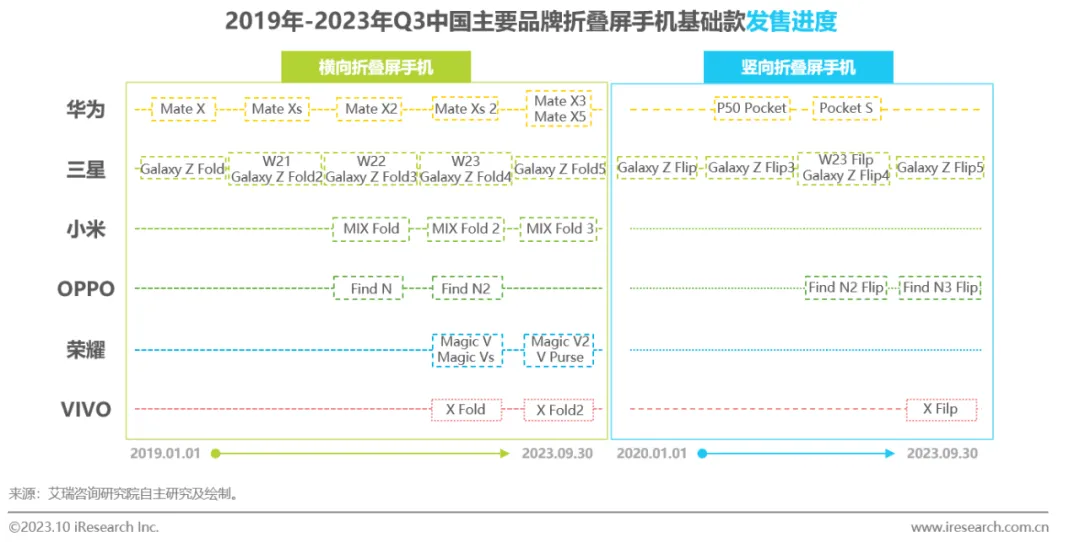Select the 荣耀 row label
The width and height of the screenshot is (1080, 543).
85,349
